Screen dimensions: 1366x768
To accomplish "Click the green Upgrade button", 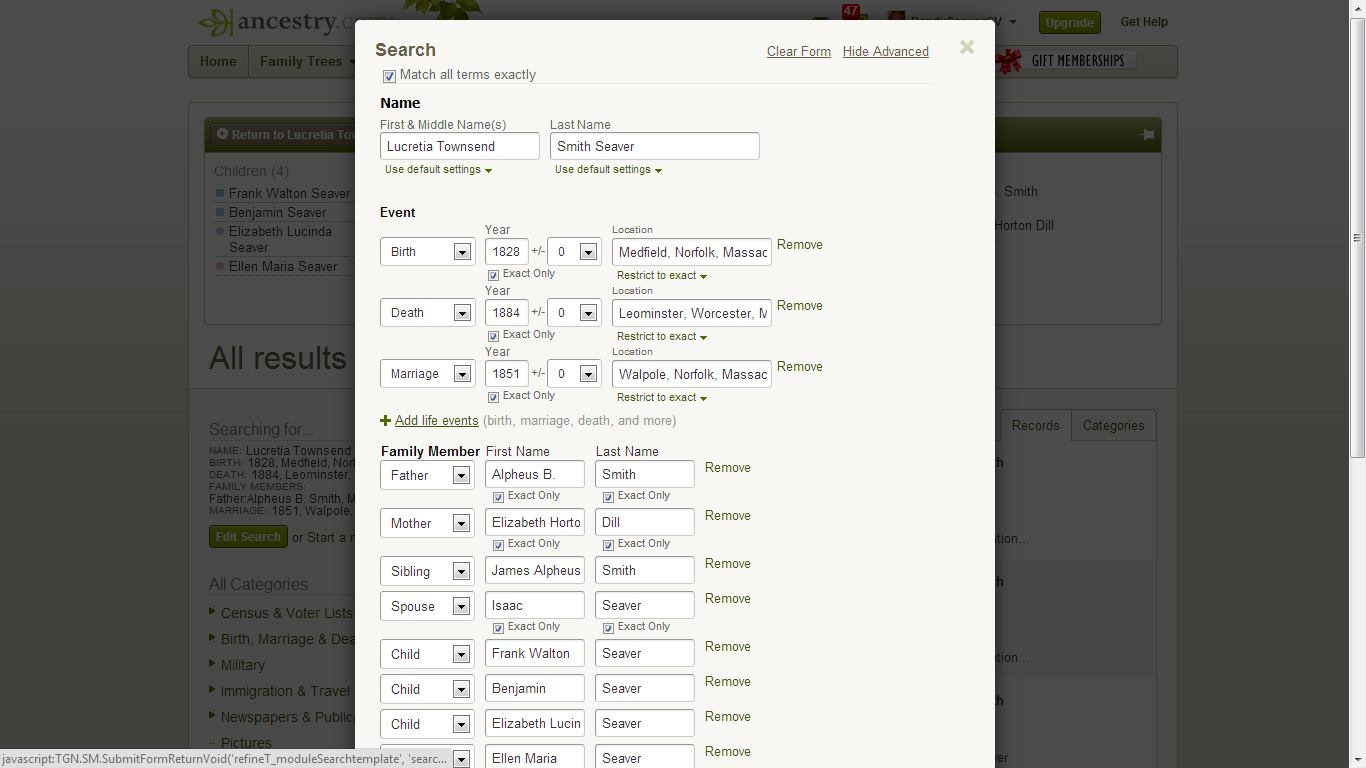I will 1070,22.
